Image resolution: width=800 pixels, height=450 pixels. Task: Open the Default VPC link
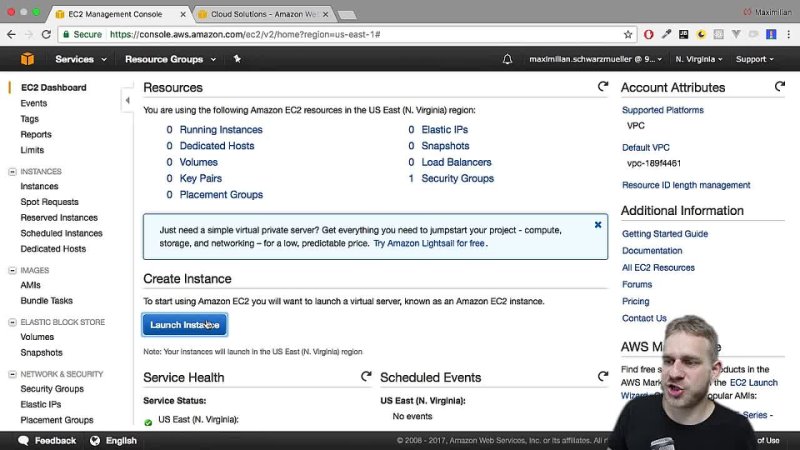coord(645,147)
